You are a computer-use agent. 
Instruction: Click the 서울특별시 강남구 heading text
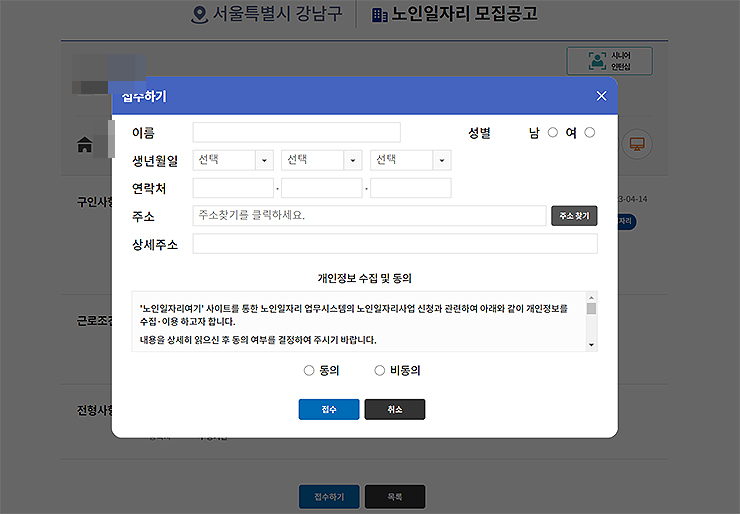coord(278,13)
